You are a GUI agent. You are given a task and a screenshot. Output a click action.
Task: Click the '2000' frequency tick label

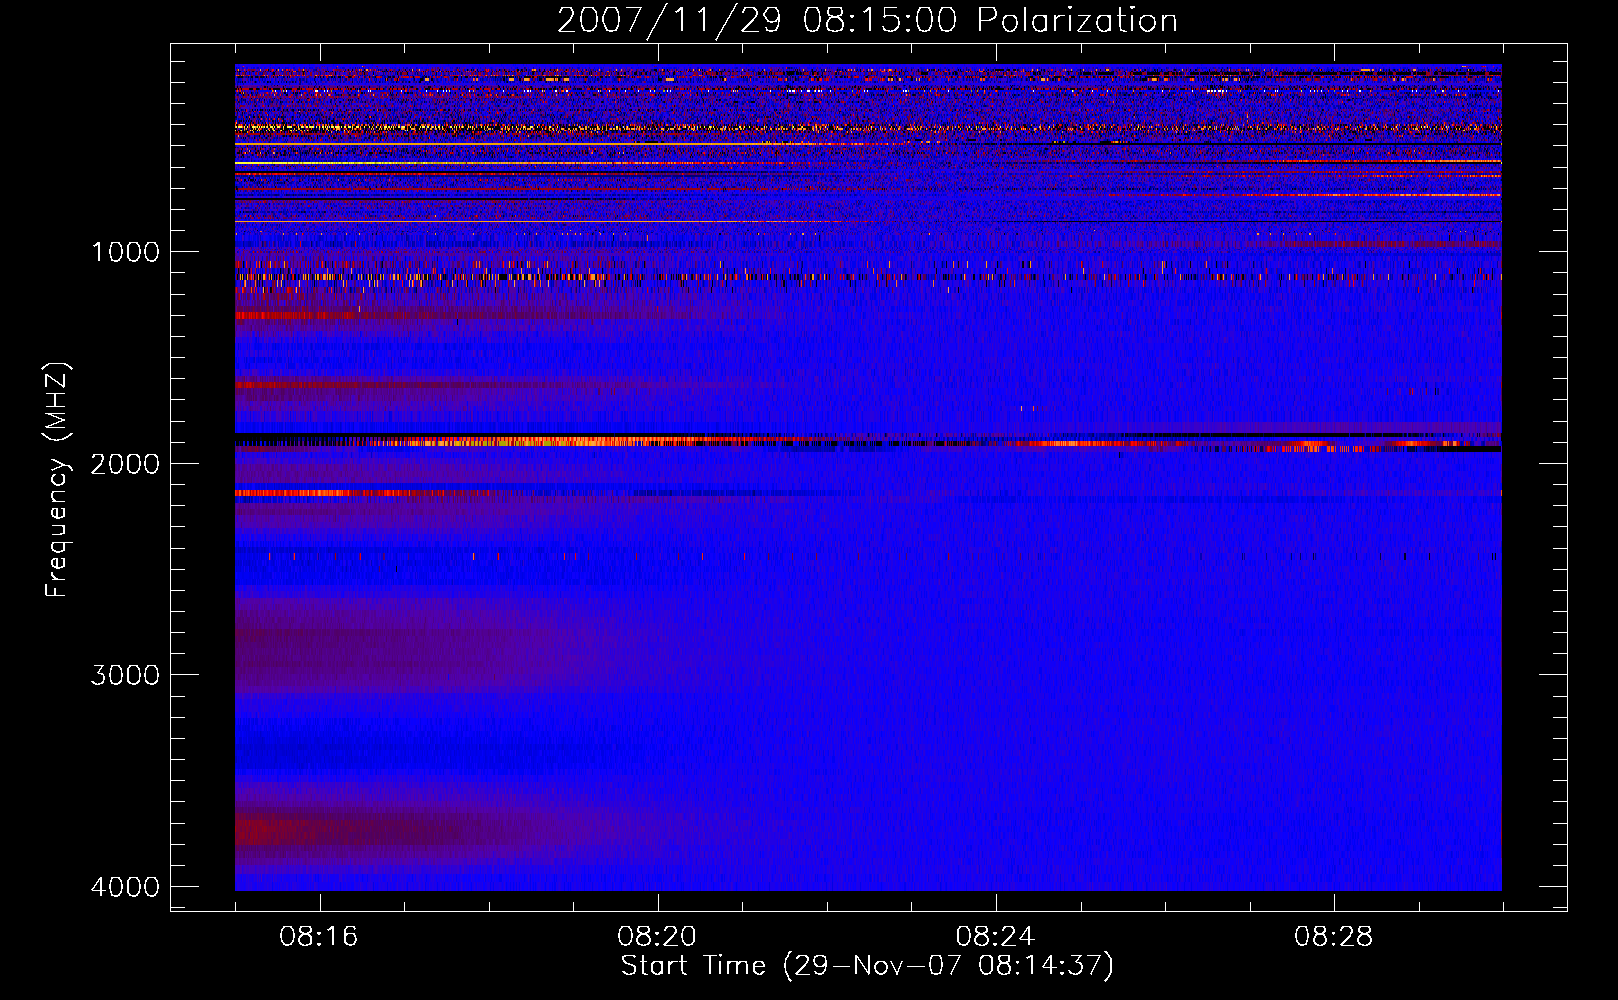click(x=125, y=463)
